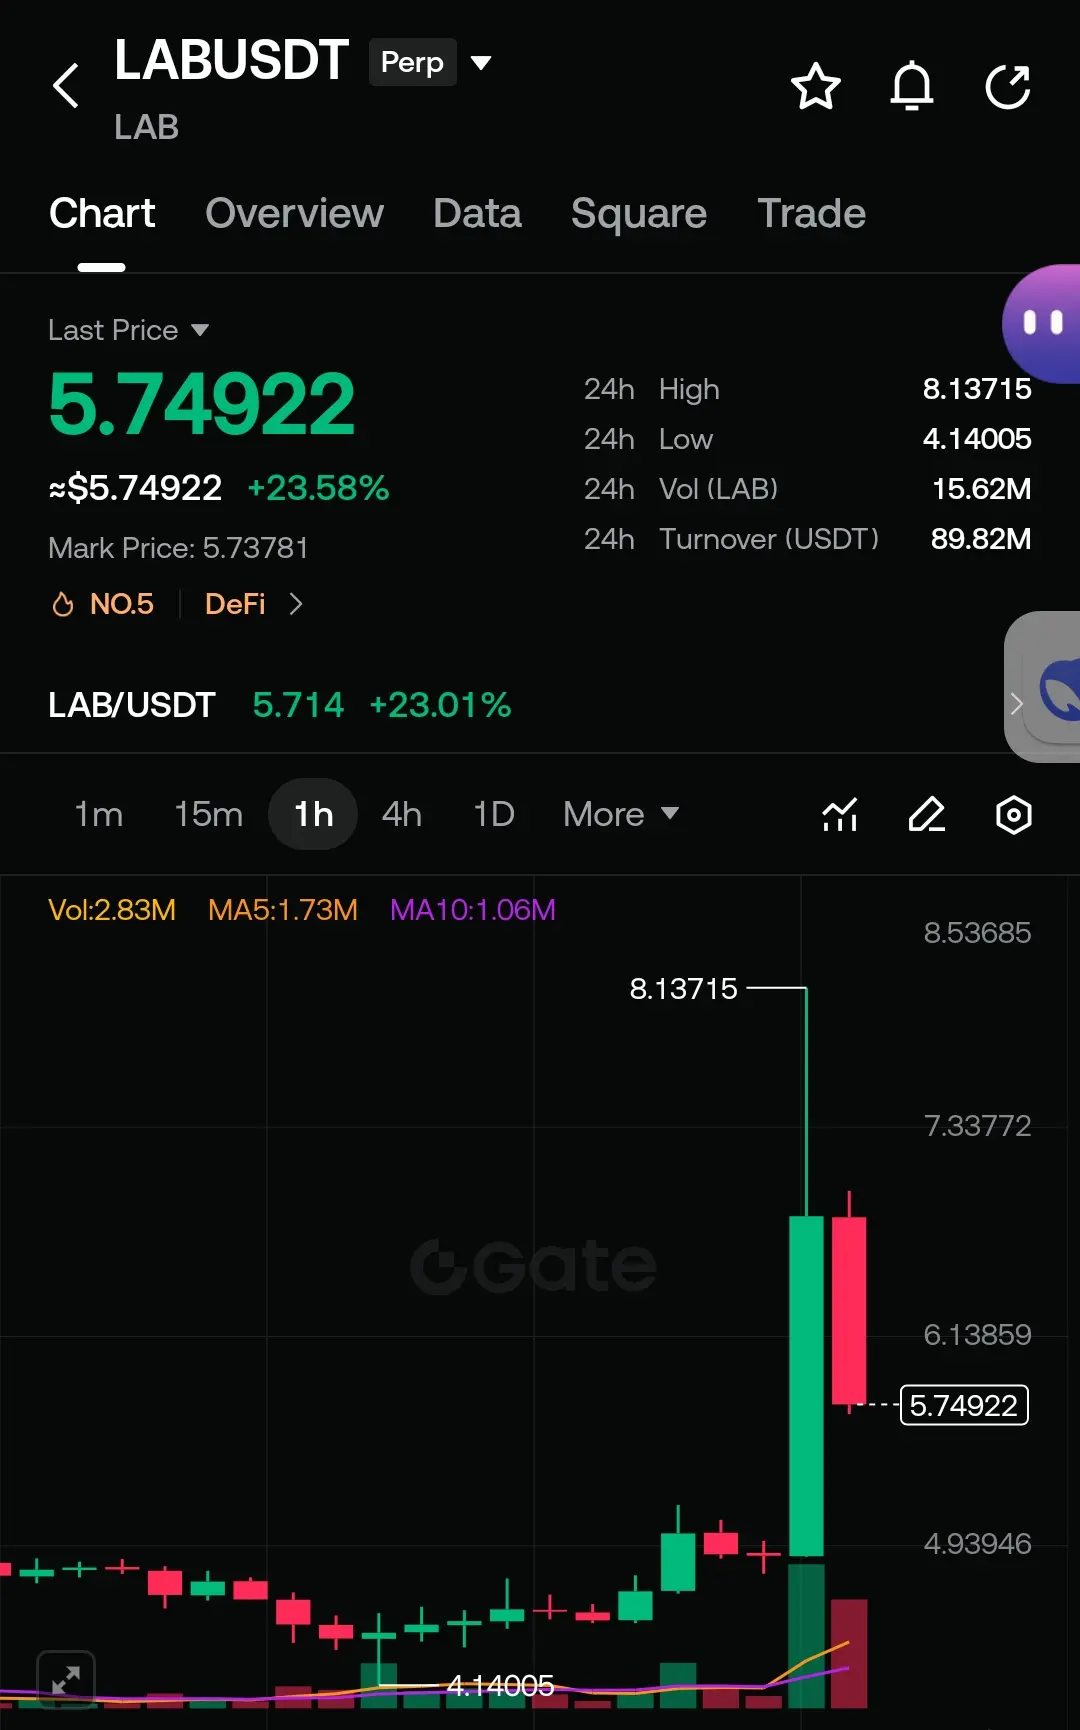Tap the LABUSDT pair title
The width and height of the screenshot is (1080, 1730).
click(x=231, y=60)
